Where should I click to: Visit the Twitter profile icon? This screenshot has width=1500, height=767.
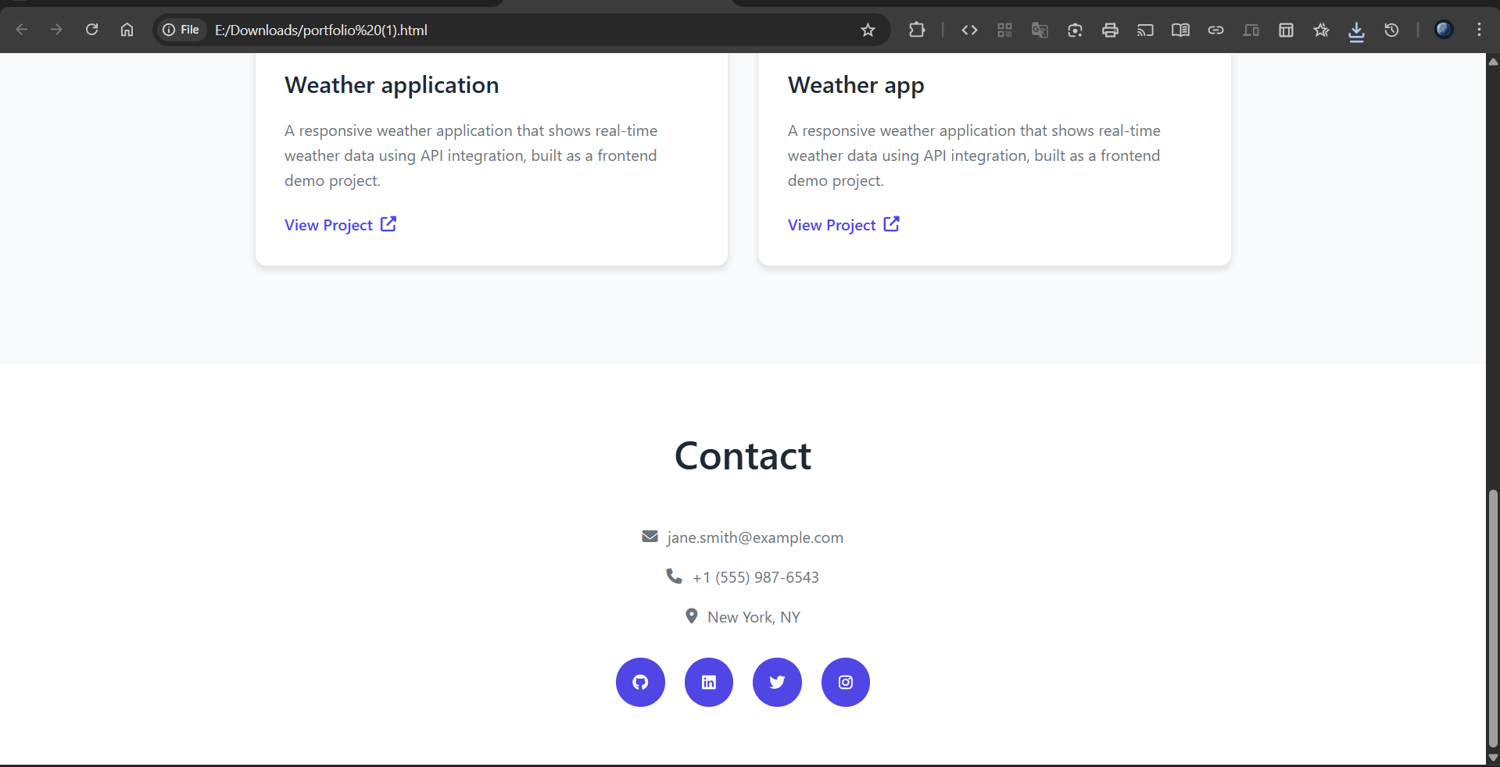(777, 682)
